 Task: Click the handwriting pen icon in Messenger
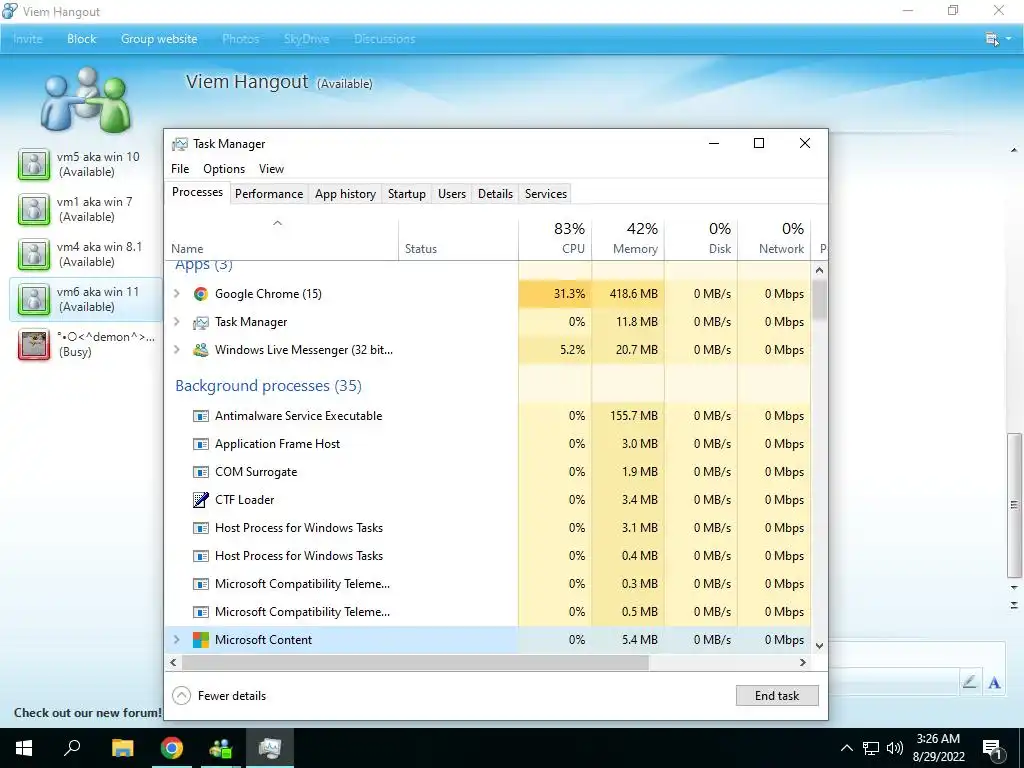coord(970,682)
